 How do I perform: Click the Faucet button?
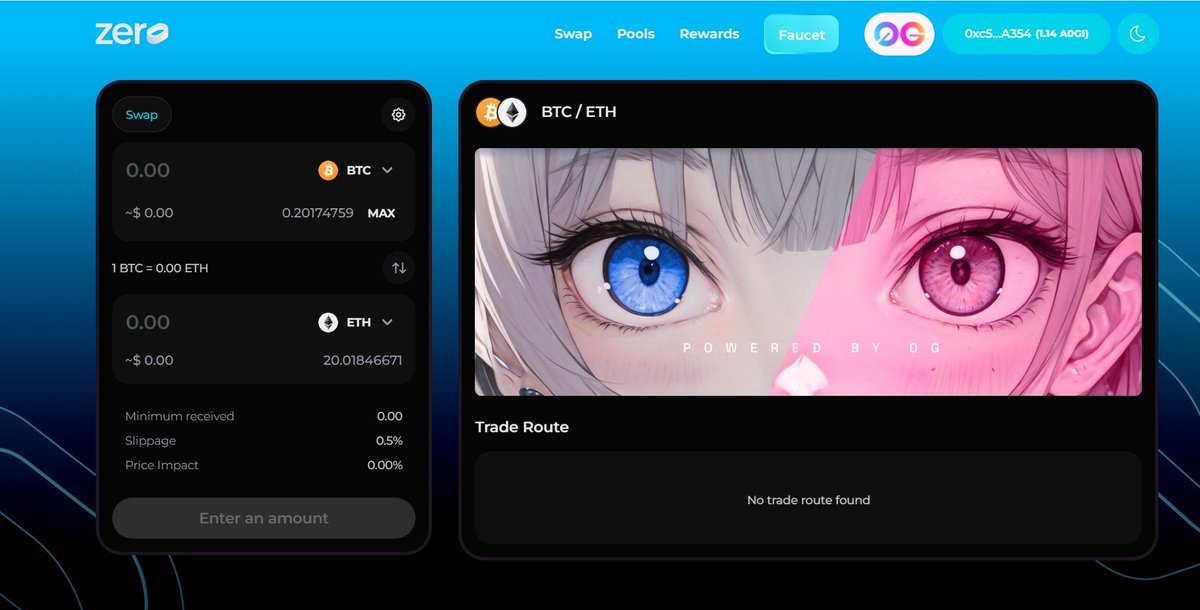coord(800,33)
